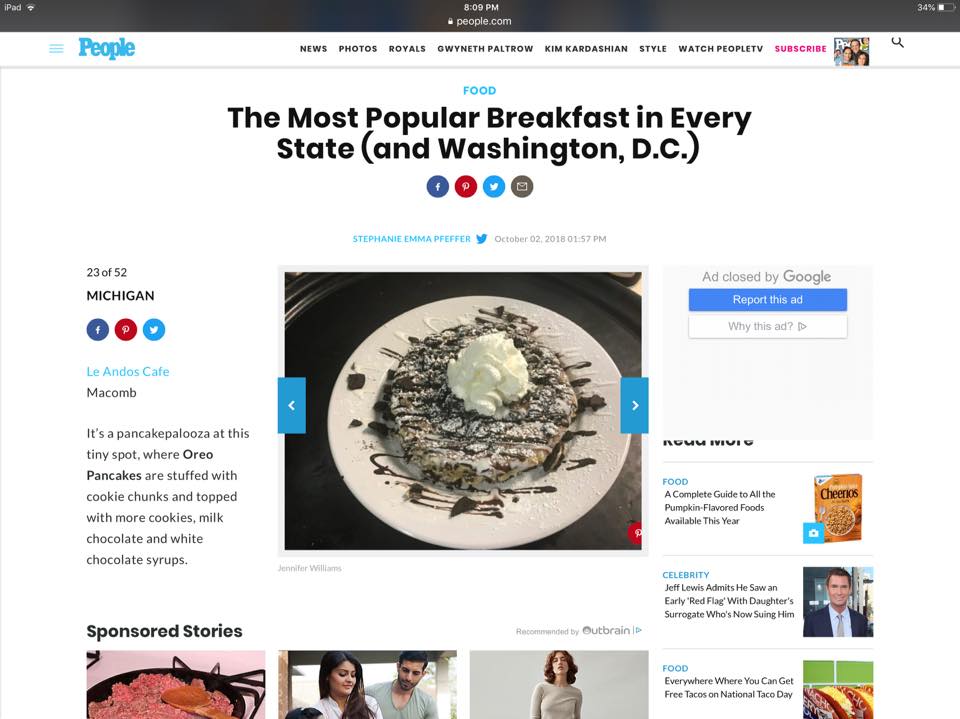Open the hamburger menu icon
The width and height of the screenshot is (960, 719).
[56, 48]
